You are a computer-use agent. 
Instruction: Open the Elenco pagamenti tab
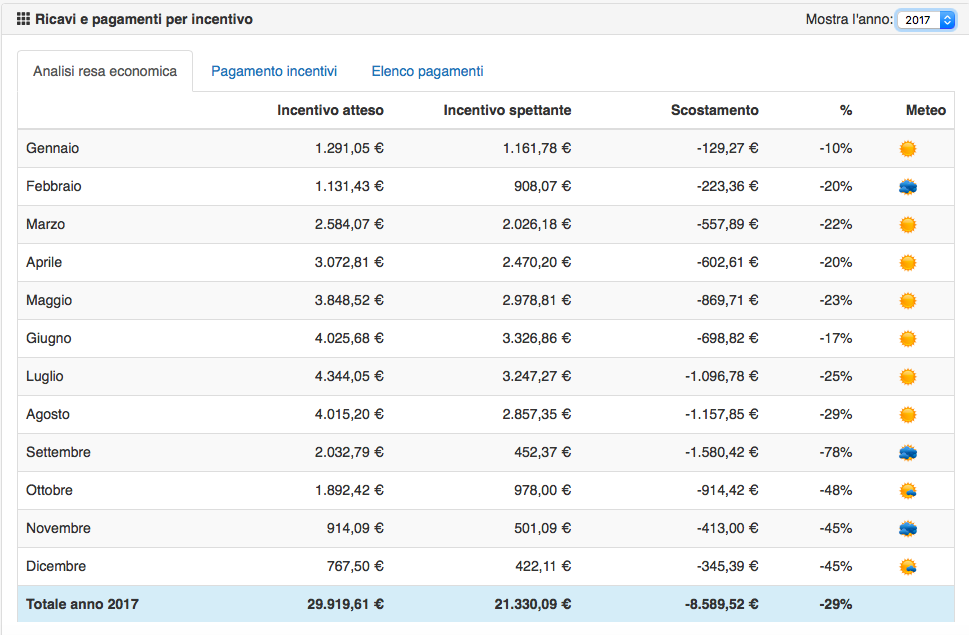427,71
